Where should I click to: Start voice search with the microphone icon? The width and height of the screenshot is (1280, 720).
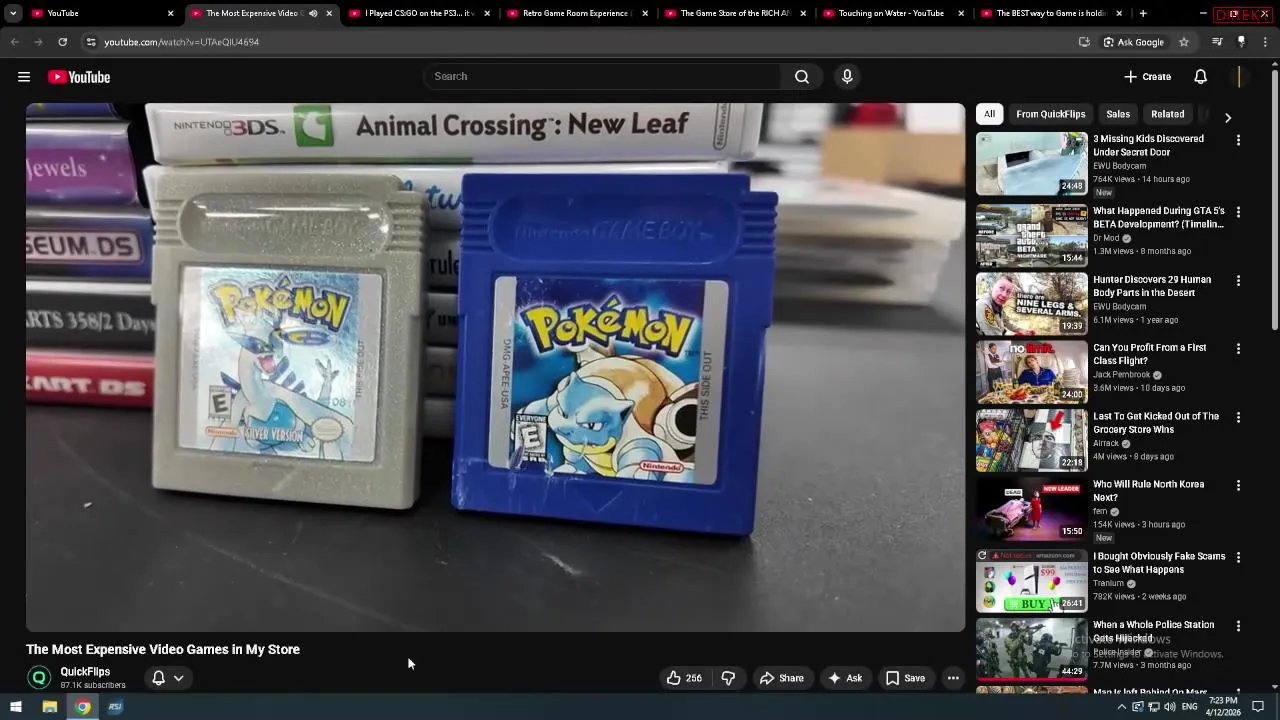click(x=847, y=77)
